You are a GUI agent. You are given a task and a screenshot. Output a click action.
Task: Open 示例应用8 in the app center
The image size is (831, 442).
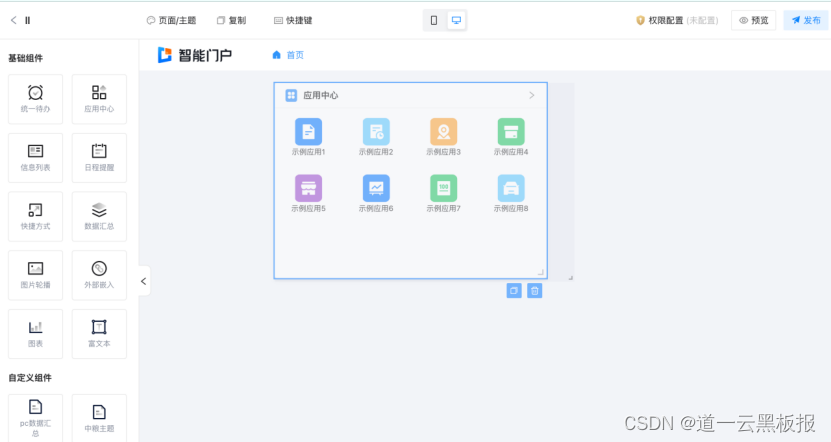pos(511,193)
